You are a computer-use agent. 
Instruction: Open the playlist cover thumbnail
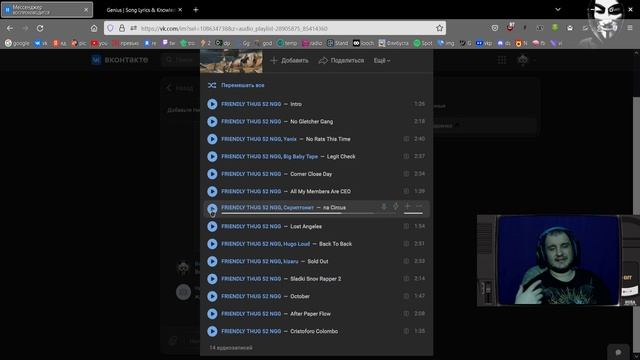231,61
